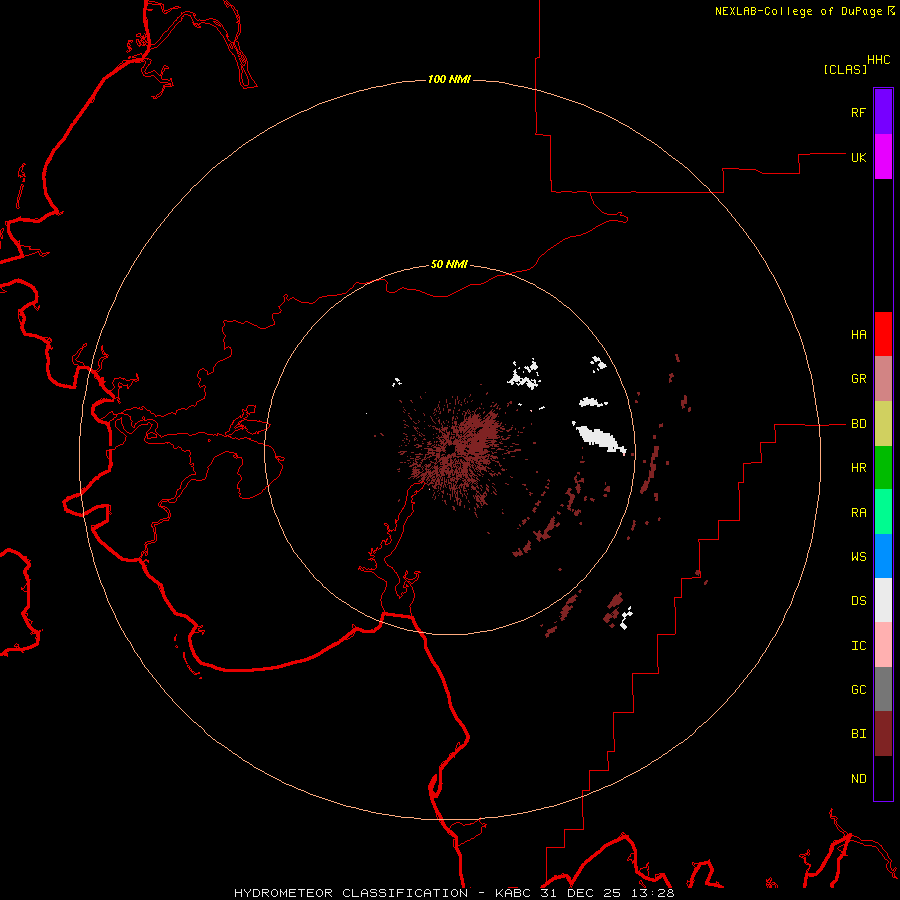Click the UK legend label
The image size is (900, 900).
tap(858, 158)
